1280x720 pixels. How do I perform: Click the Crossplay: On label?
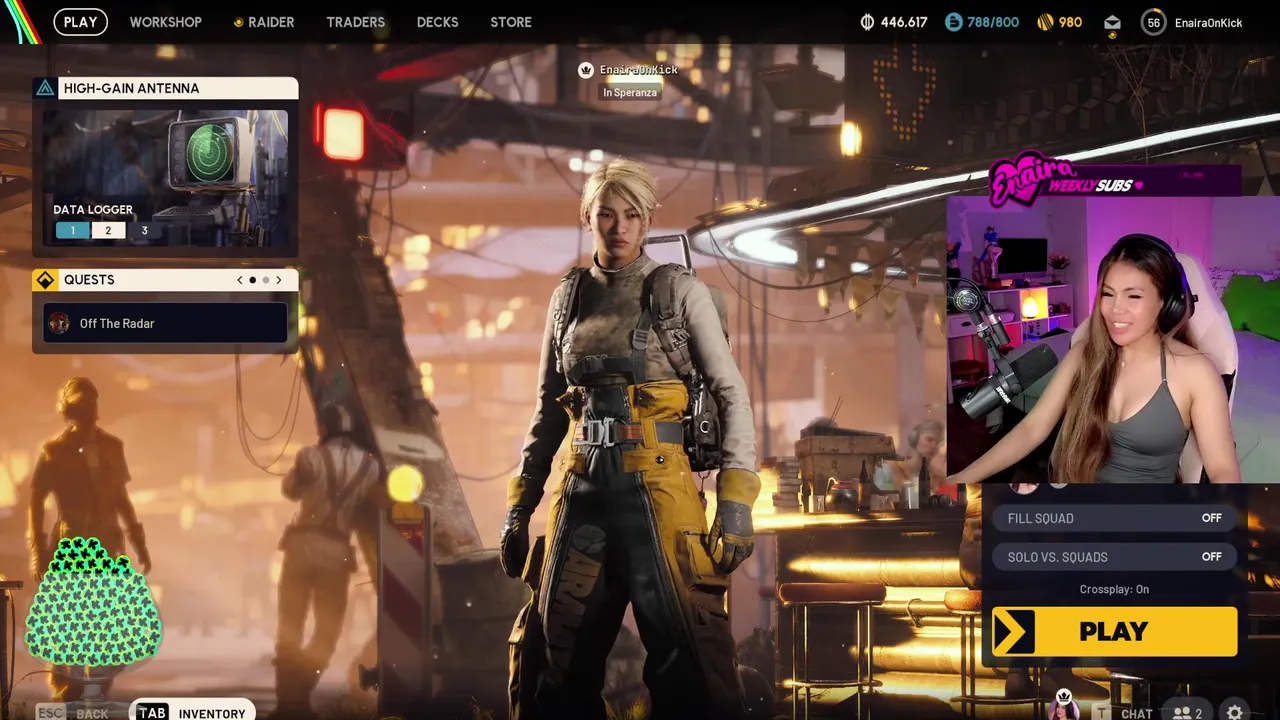pos(1114,589)
